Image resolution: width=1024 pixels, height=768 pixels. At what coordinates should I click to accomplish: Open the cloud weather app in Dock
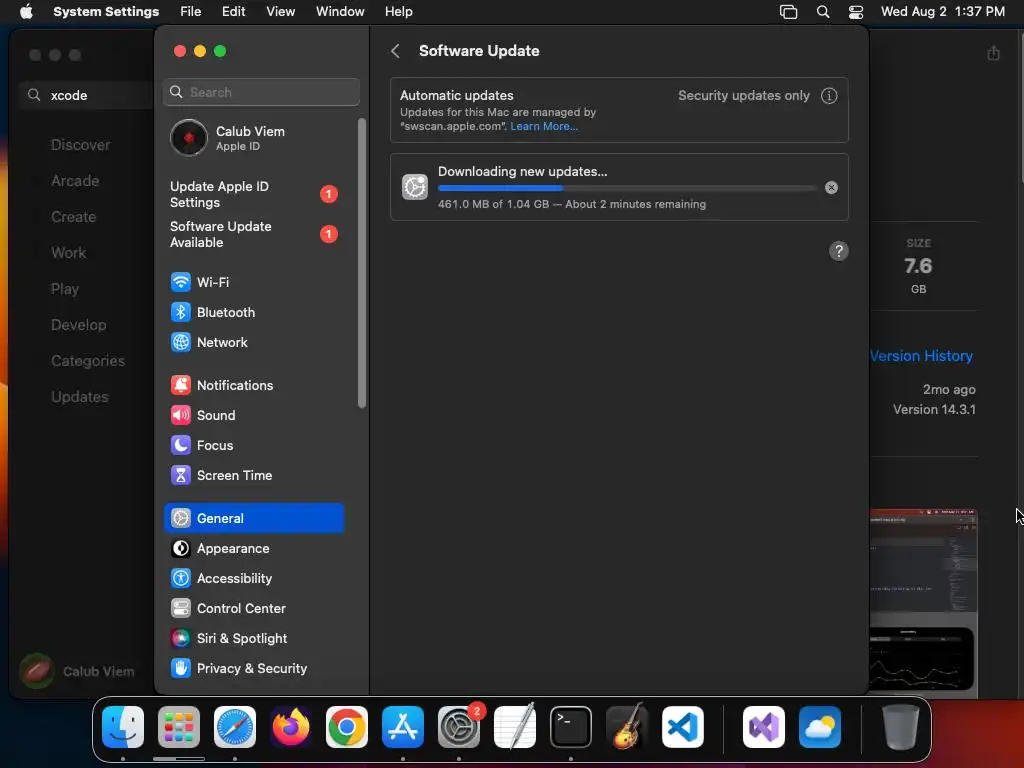820,726
